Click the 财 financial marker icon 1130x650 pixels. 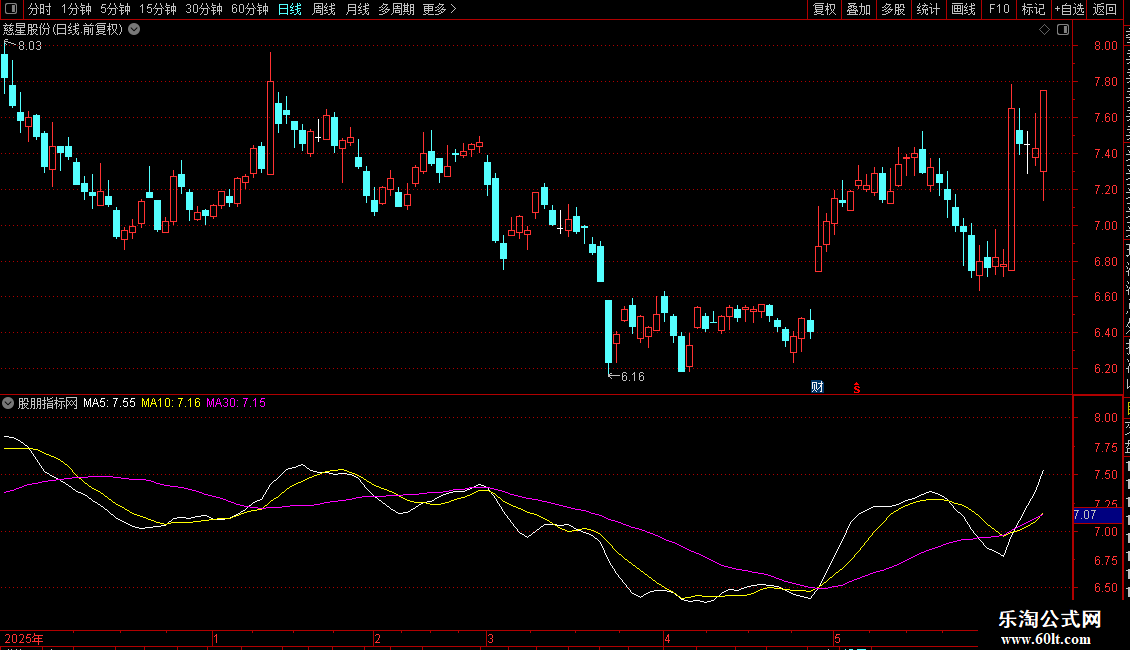click(817, 387)
